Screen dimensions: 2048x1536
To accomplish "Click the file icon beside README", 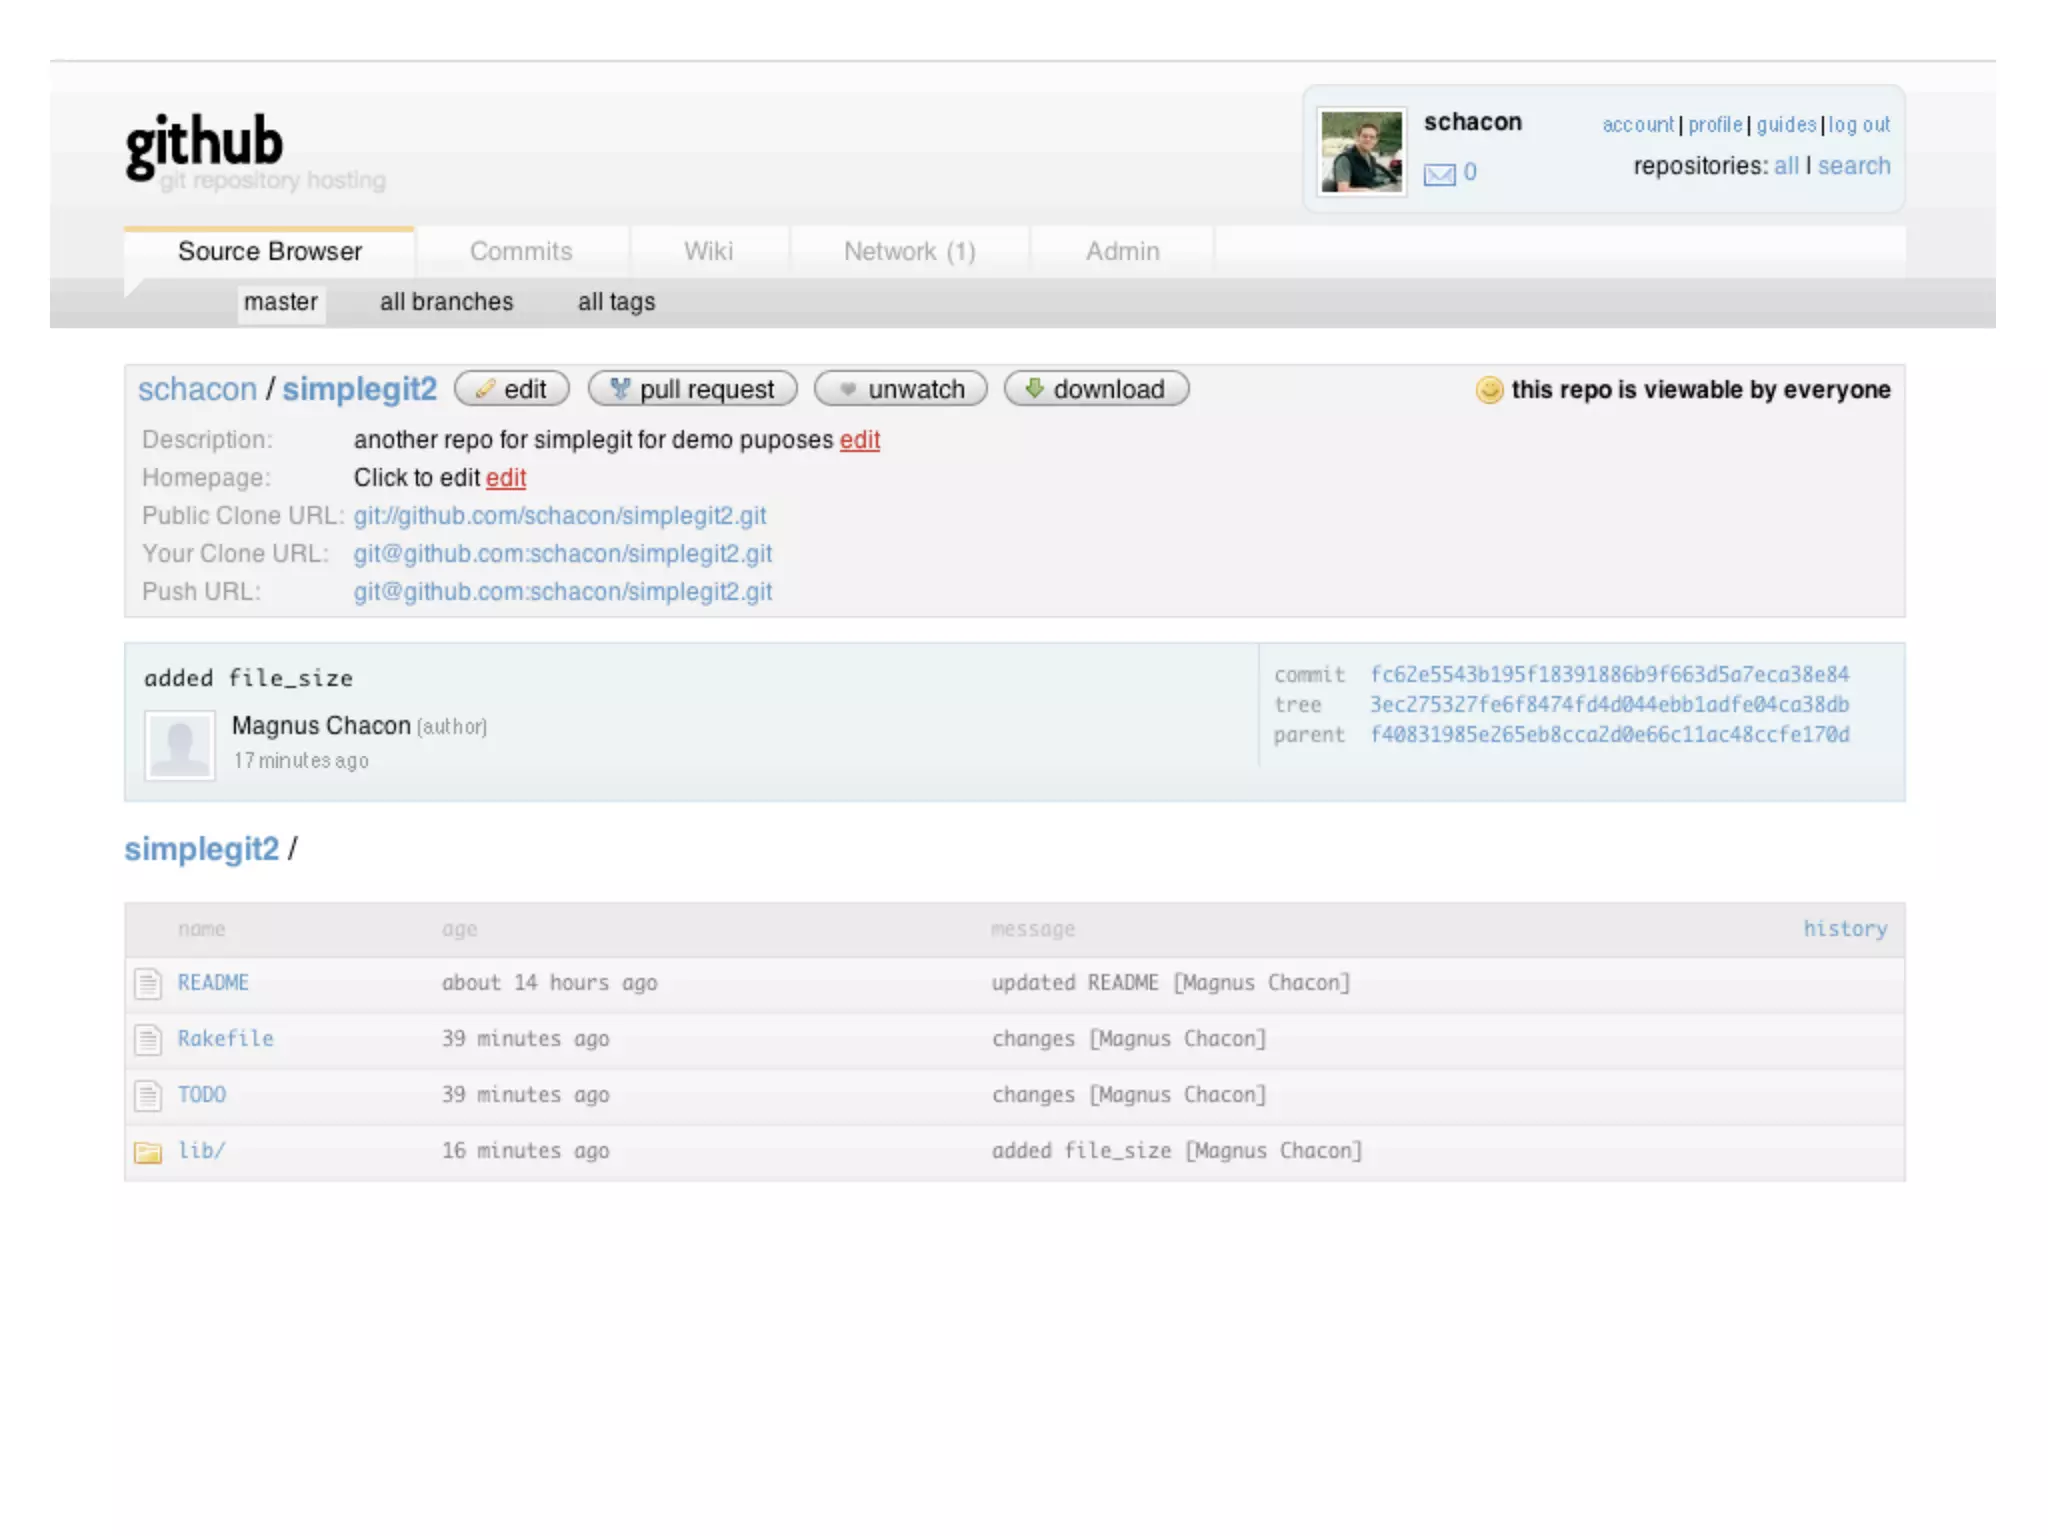I will point(148,984).
